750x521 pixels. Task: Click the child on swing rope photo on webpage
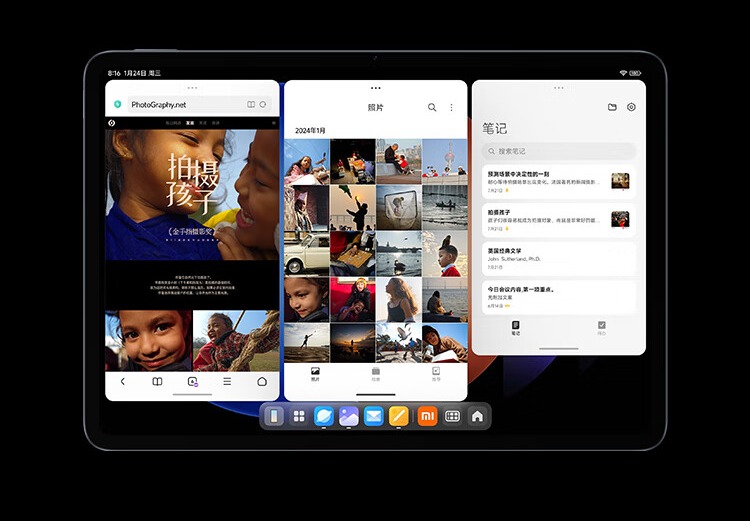(236, 341)
